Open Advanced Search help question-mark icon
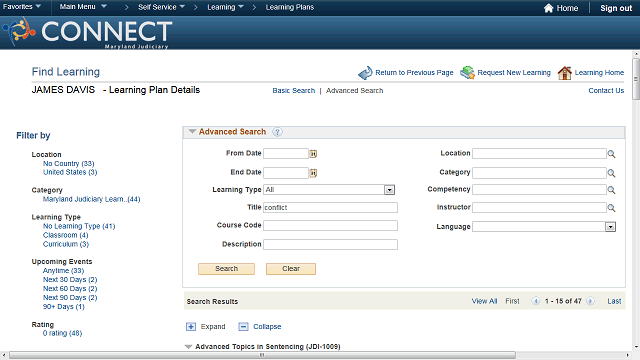Screen dimensions: 640x360 pos(277,132)
